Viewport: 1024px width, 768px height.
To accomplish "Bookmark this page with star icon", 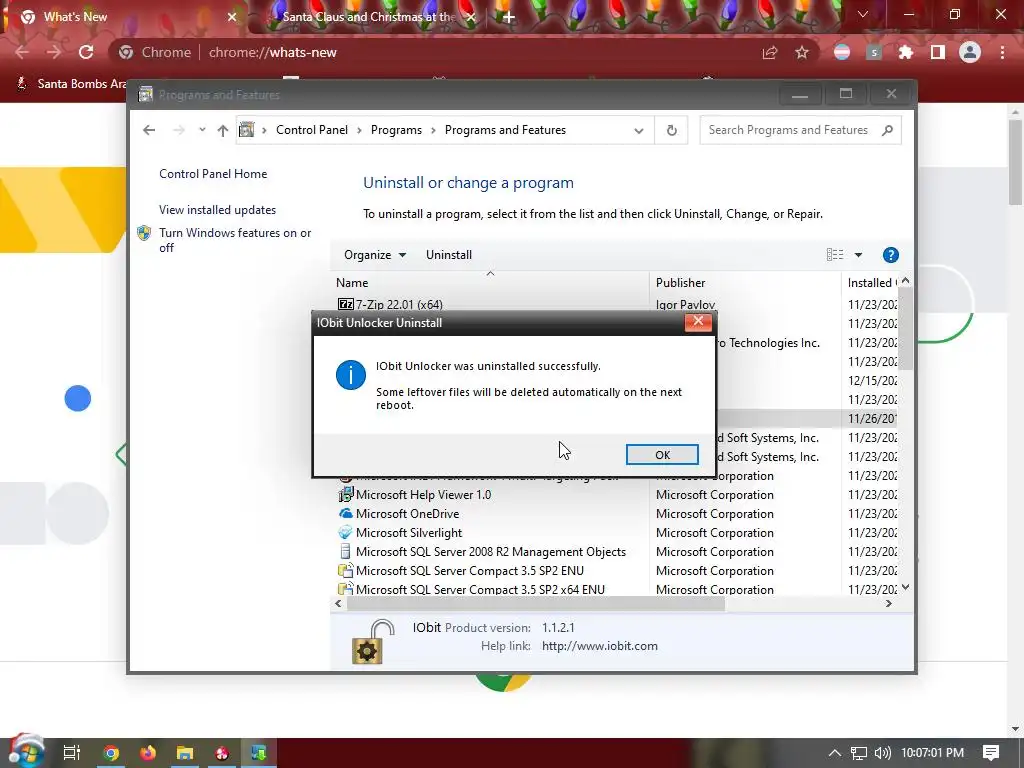I will 802,52.
